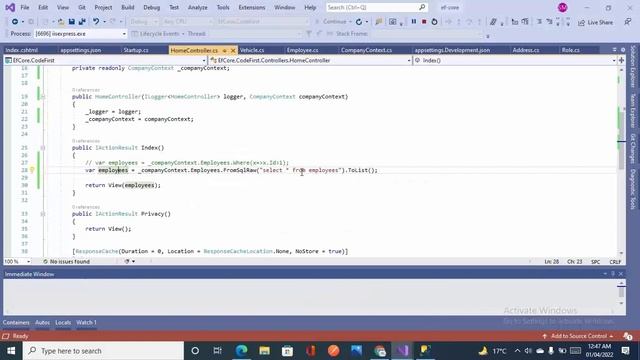The image size is (640, 360).
Task: Click the Search (Ctrl+Q) box
Action: 376,7
